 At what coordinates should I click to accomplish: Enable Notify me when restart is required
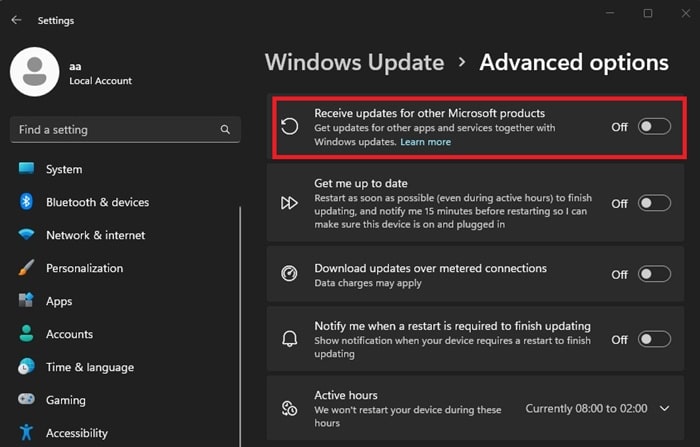coord(654,339)
